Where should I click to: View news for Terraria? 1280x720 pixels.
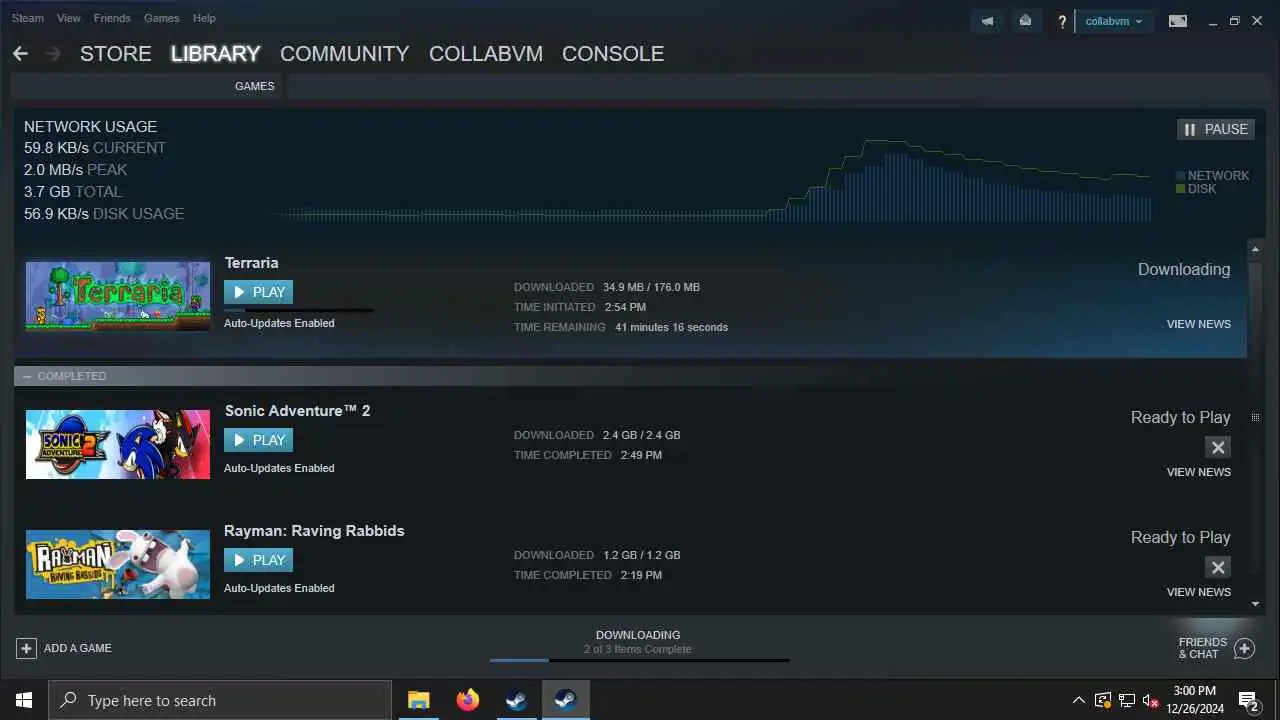1198,324
